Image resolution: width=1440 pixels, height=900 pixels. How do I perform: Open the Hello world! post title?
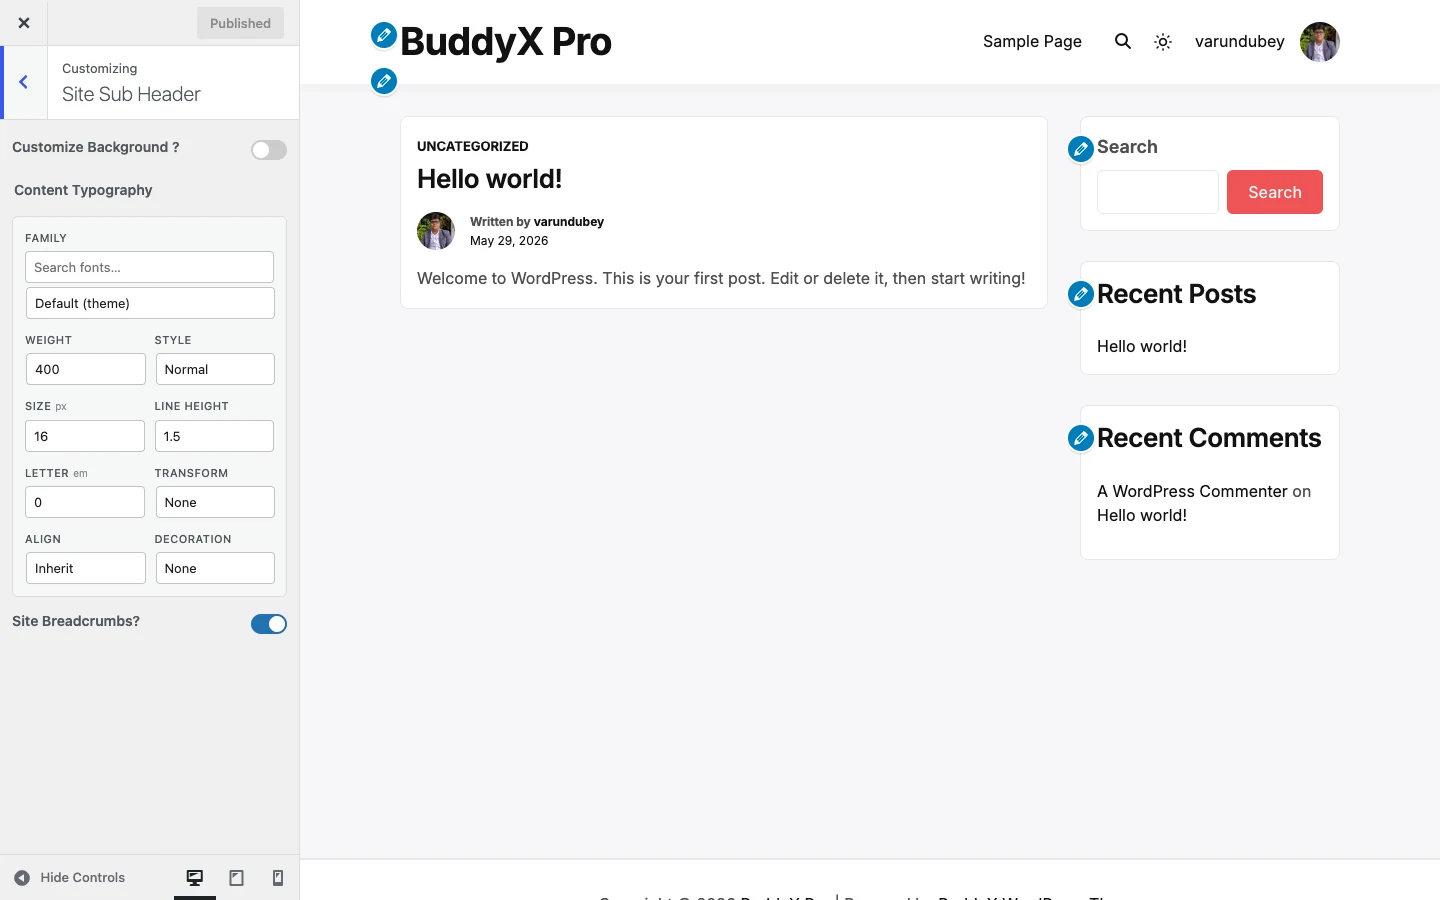click(x=490, y=179)
